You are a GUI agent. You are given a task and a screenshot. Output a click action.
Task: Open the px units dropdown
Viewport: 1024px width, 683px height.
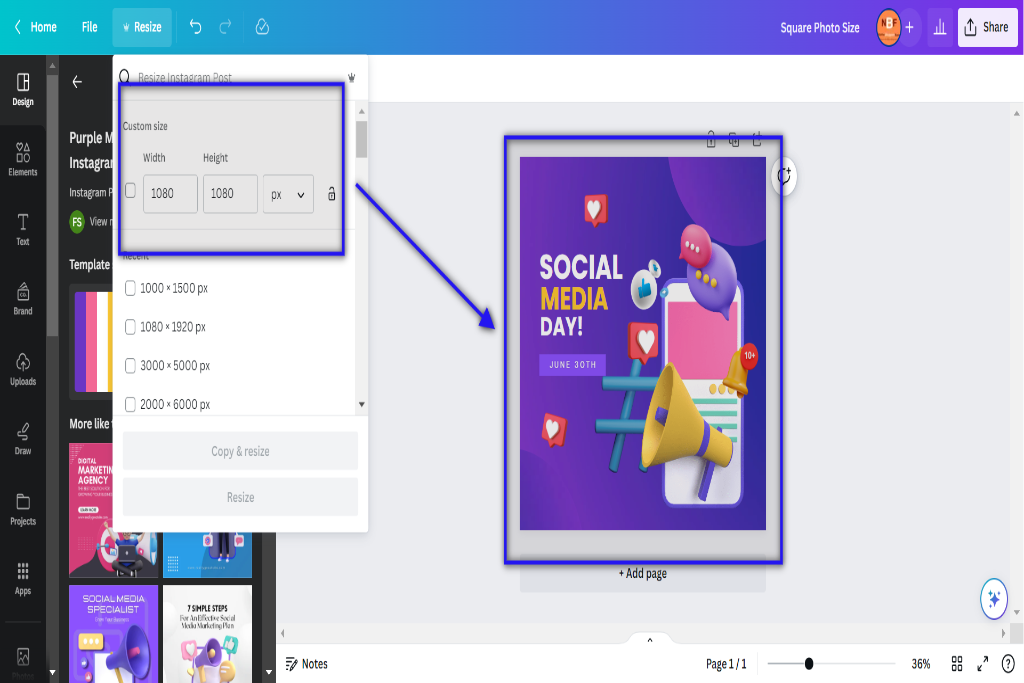[288, 194]
